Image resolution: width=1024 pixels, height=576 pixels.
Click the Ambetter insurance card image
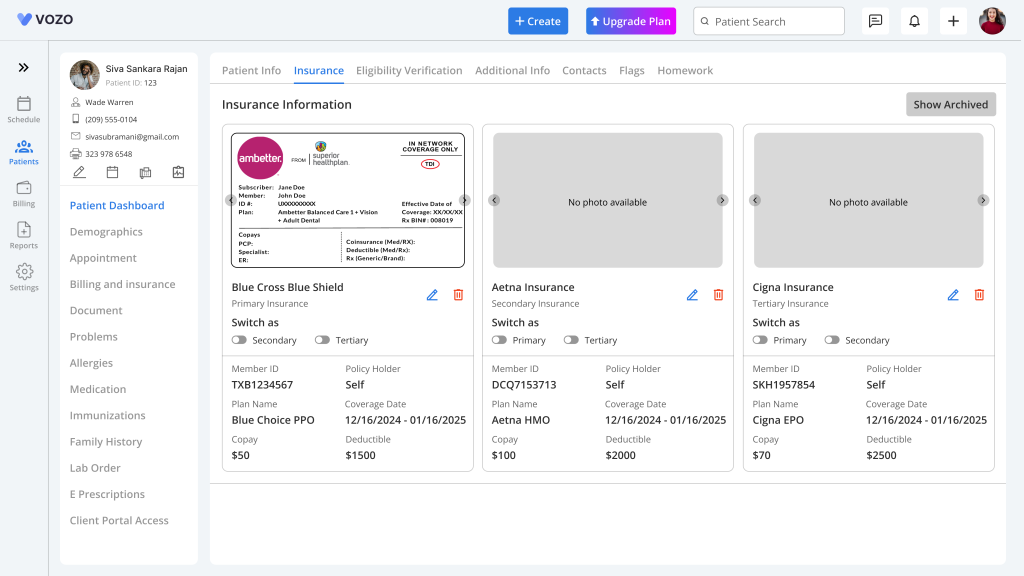click(347, 200)
